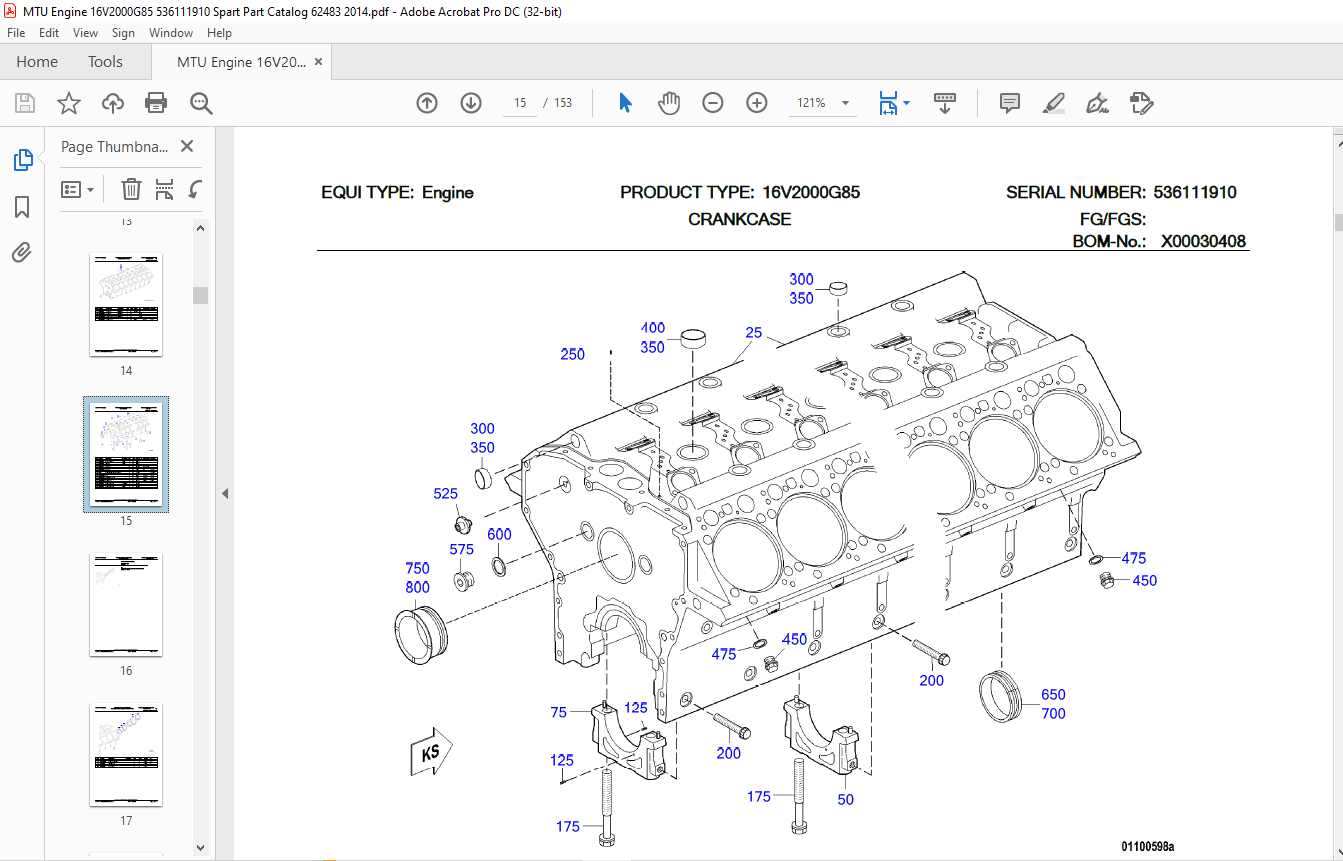Image resolution: width=1343 pixels, height=861 pixels.
Task: Select the page 17 thumbnail
Action: point(126,754)
